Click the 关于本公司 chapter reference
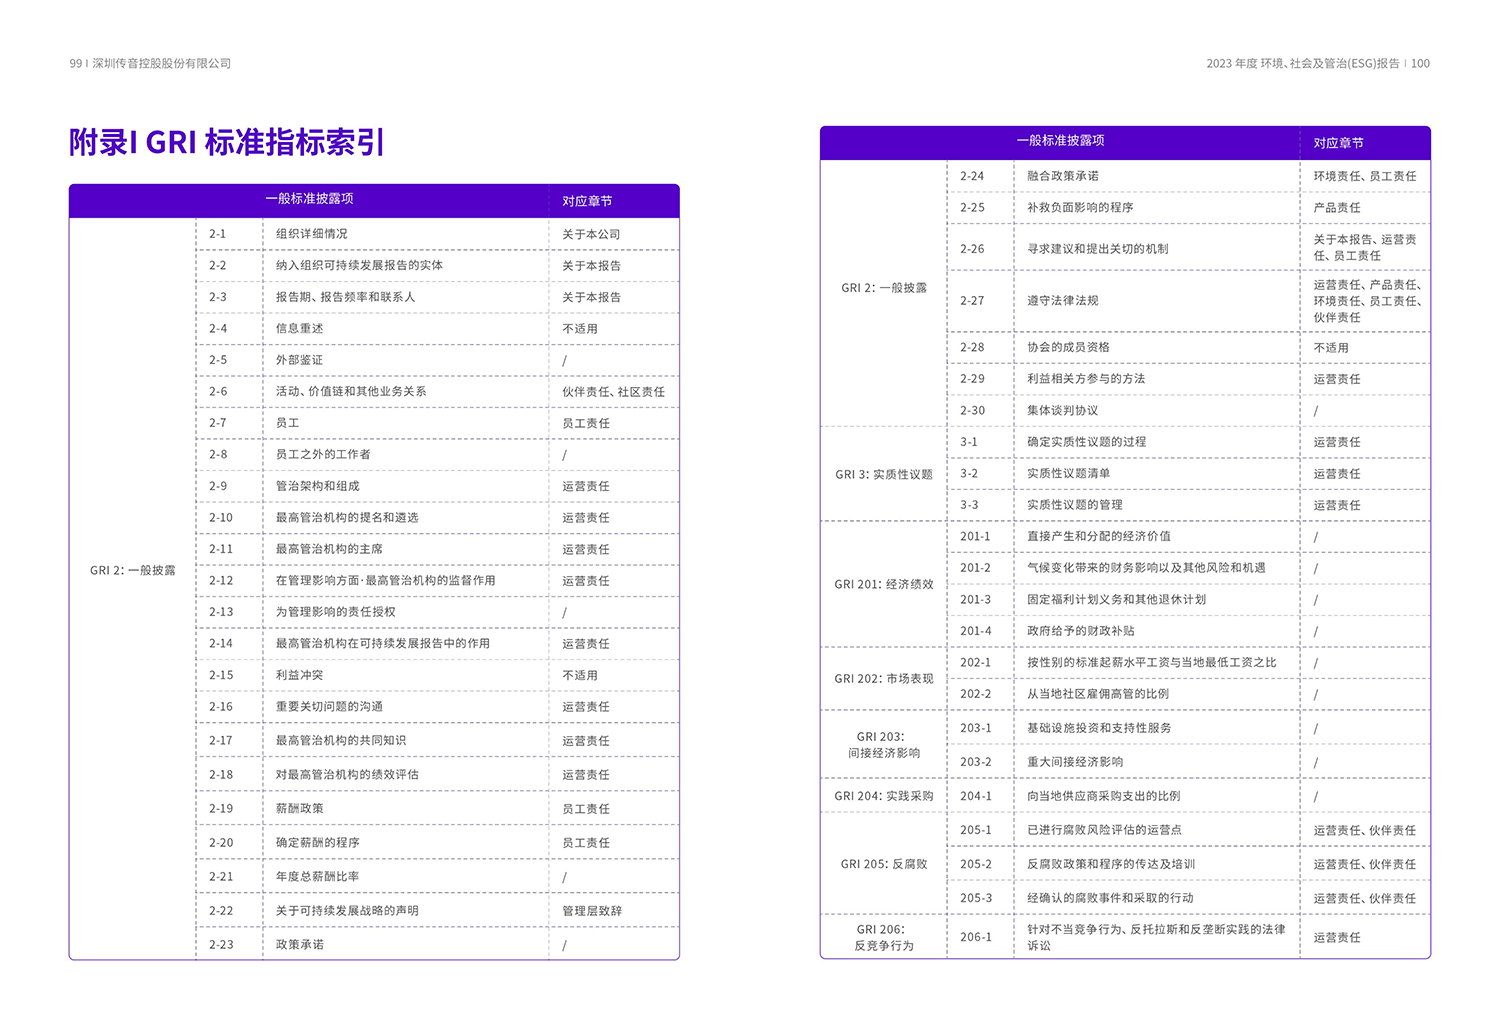The width and height of the screenshot is (1500, 1016). click(591, 234)
